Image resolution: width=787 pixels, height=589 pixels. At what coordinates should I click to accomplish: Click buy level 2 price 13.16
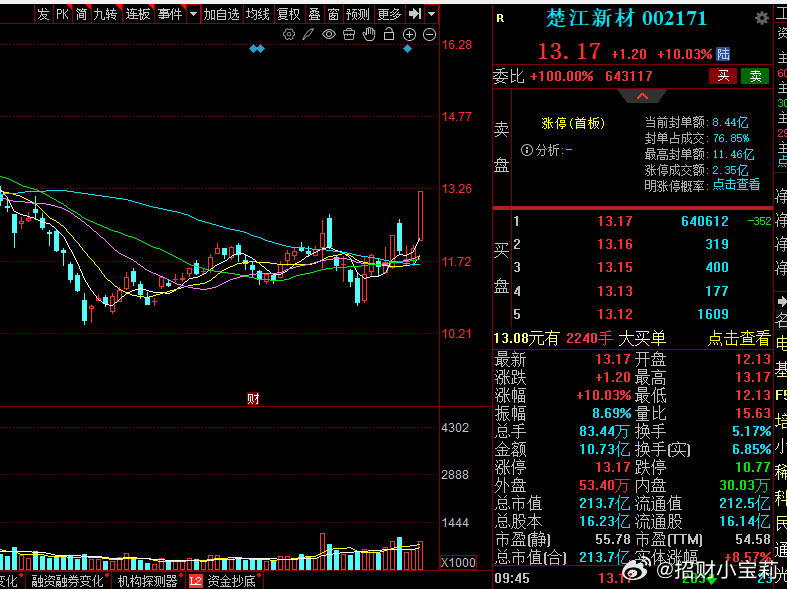(615, 244)
